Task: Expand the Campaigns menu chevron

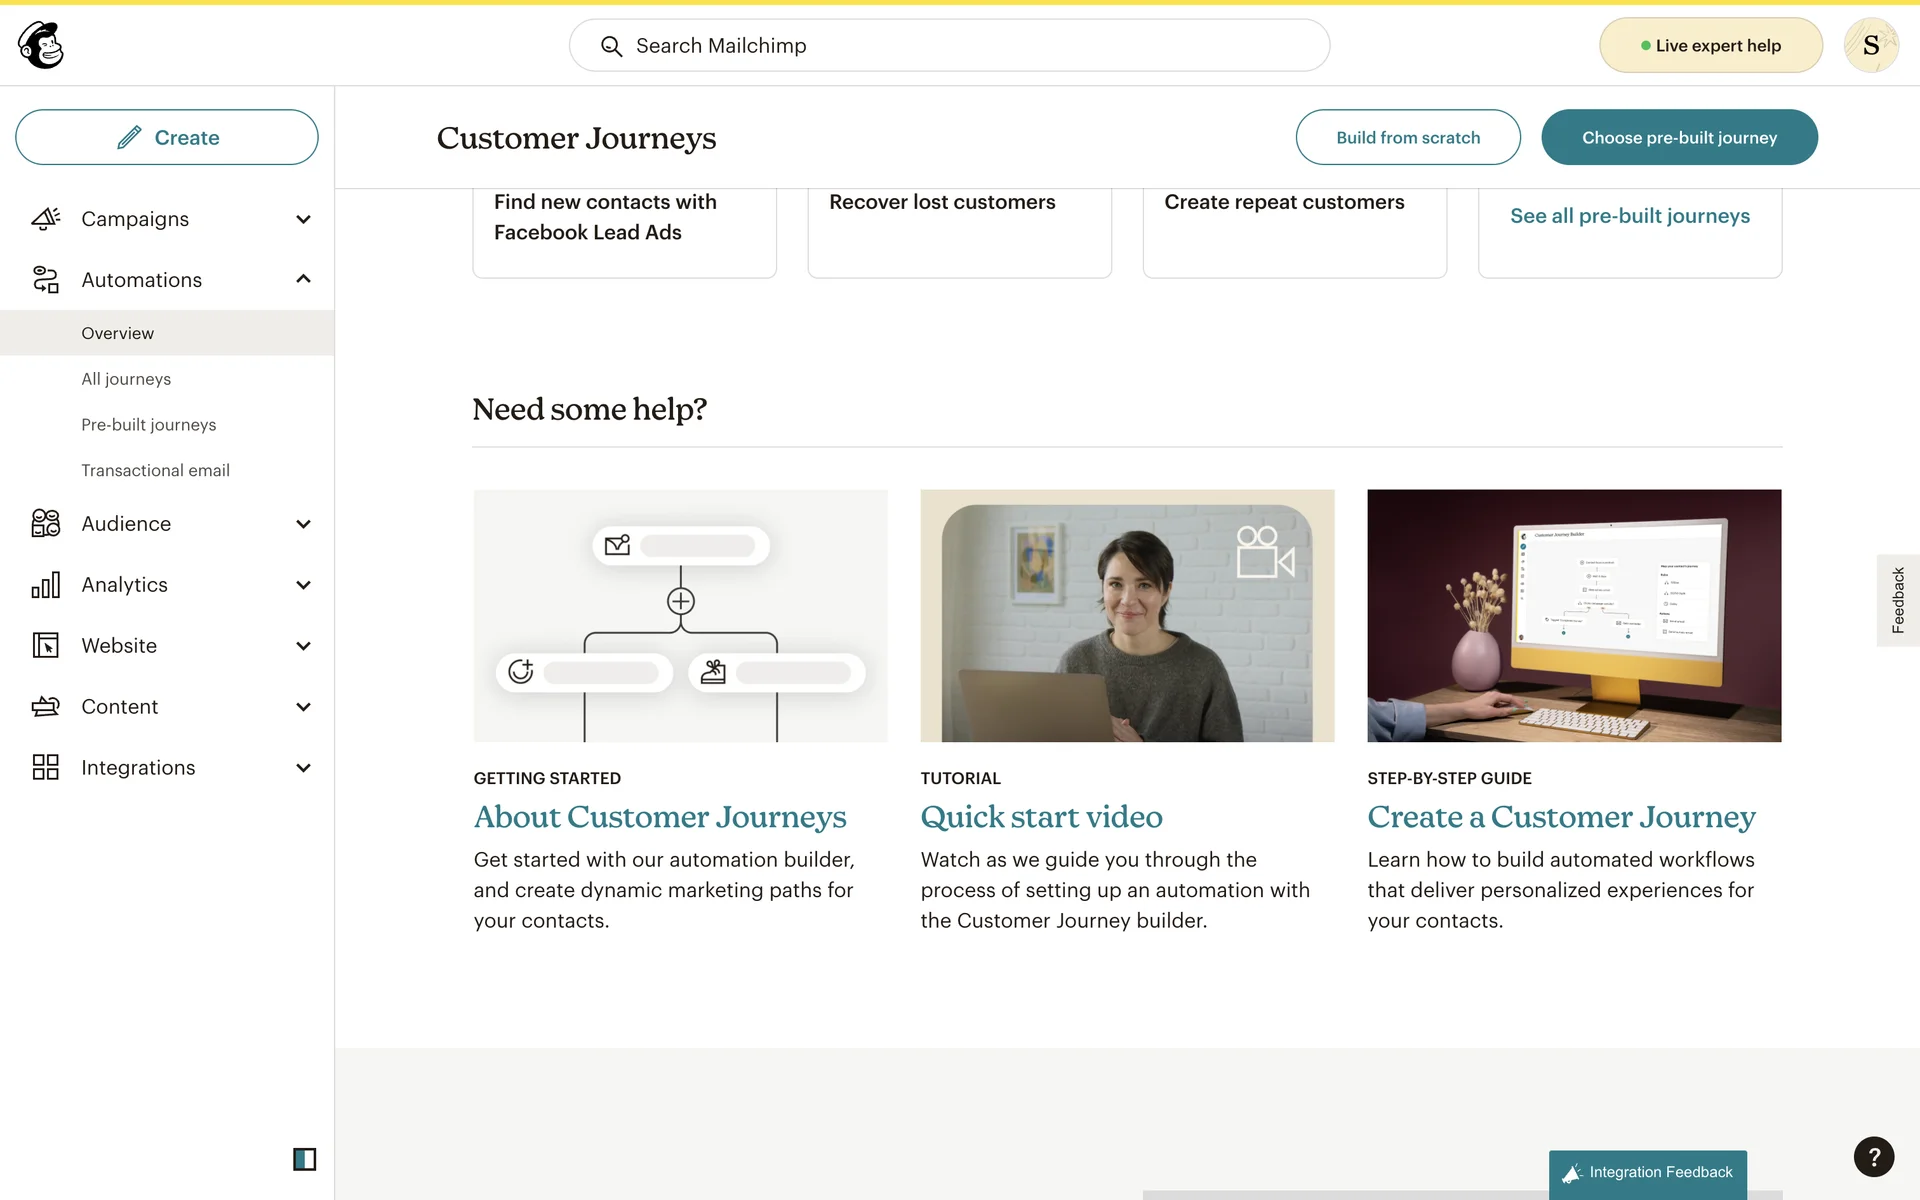Action: [x=303, y=219]
